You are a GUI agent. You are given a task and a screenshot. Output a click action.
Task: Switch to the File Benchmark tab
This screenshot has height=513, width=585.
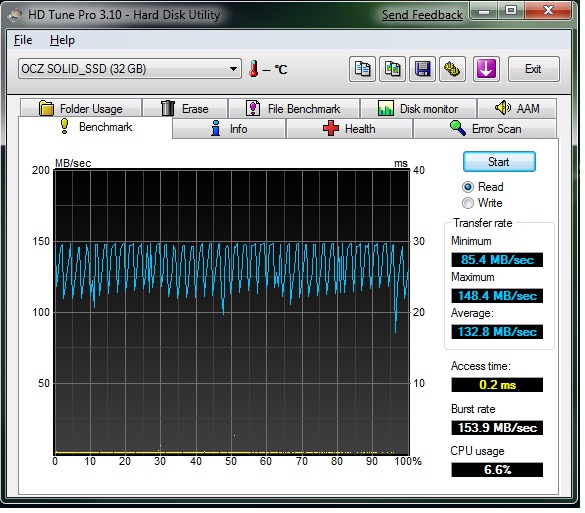[294, 109]
